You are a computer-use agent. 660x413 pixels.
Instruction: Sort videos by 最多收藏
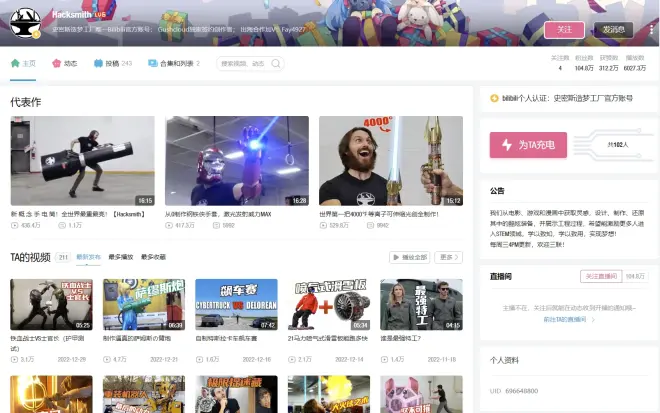pos(153,257)
